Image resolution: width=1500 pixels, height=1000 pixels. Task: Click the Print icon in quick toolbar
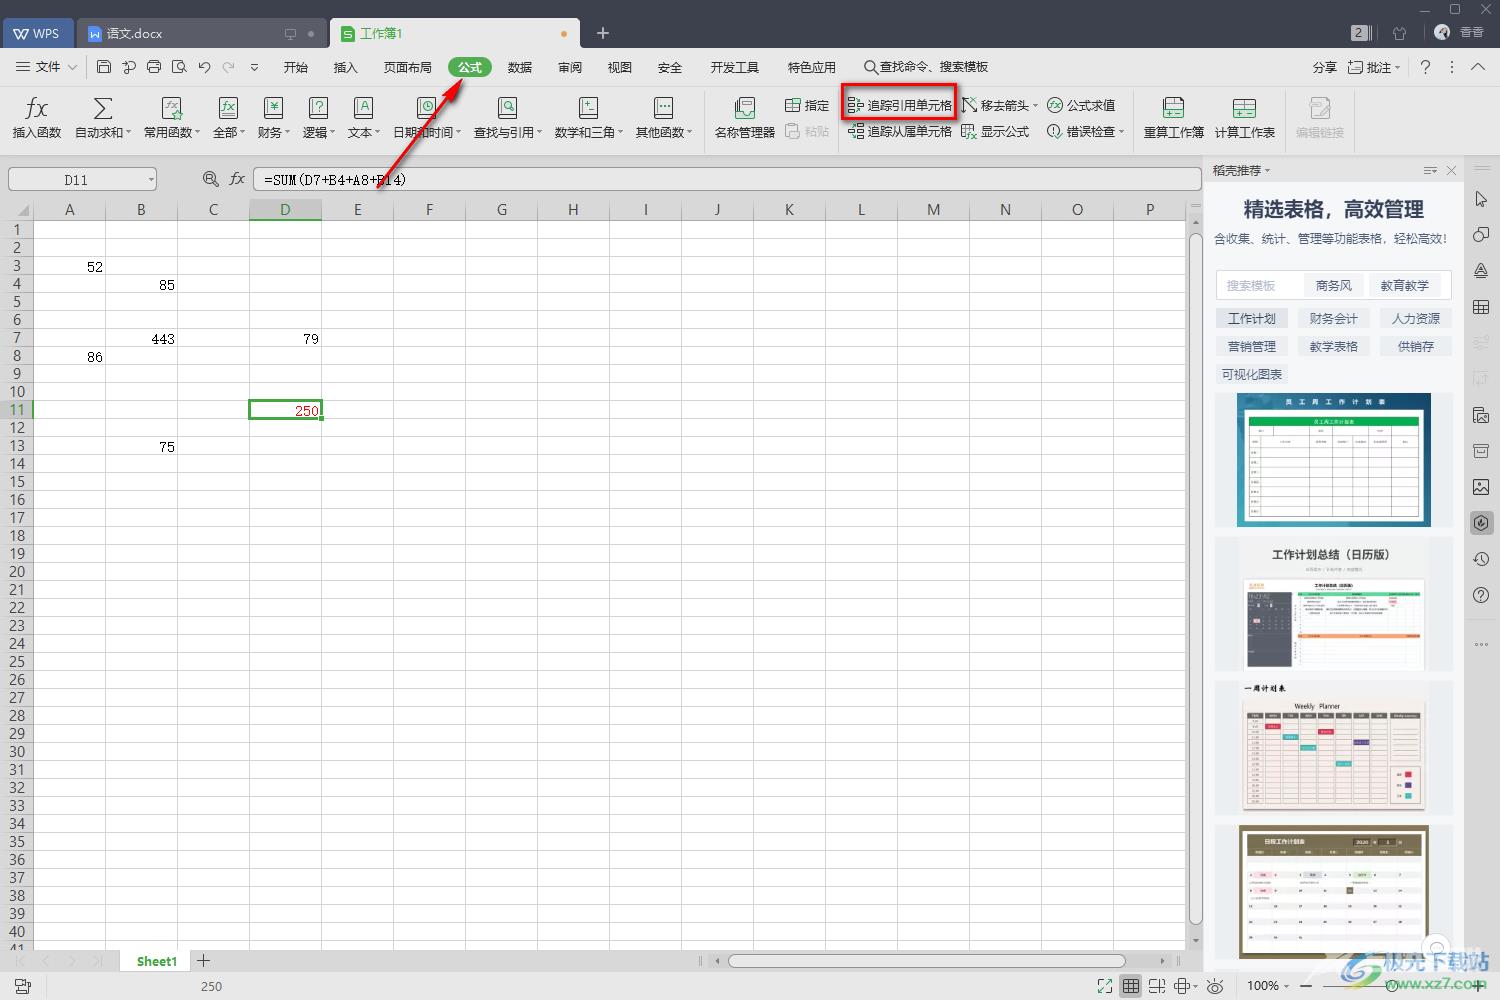coord(154,67)
